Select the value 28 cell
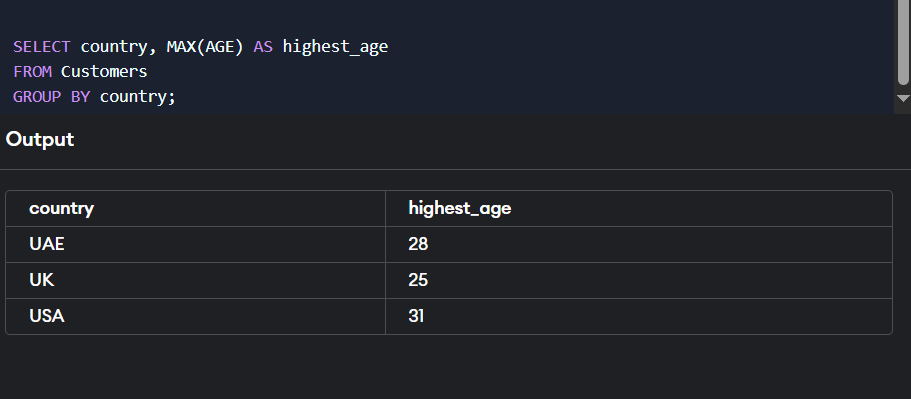Image resolution: width=911 pixels, height=399 pixels. (639, 245)
